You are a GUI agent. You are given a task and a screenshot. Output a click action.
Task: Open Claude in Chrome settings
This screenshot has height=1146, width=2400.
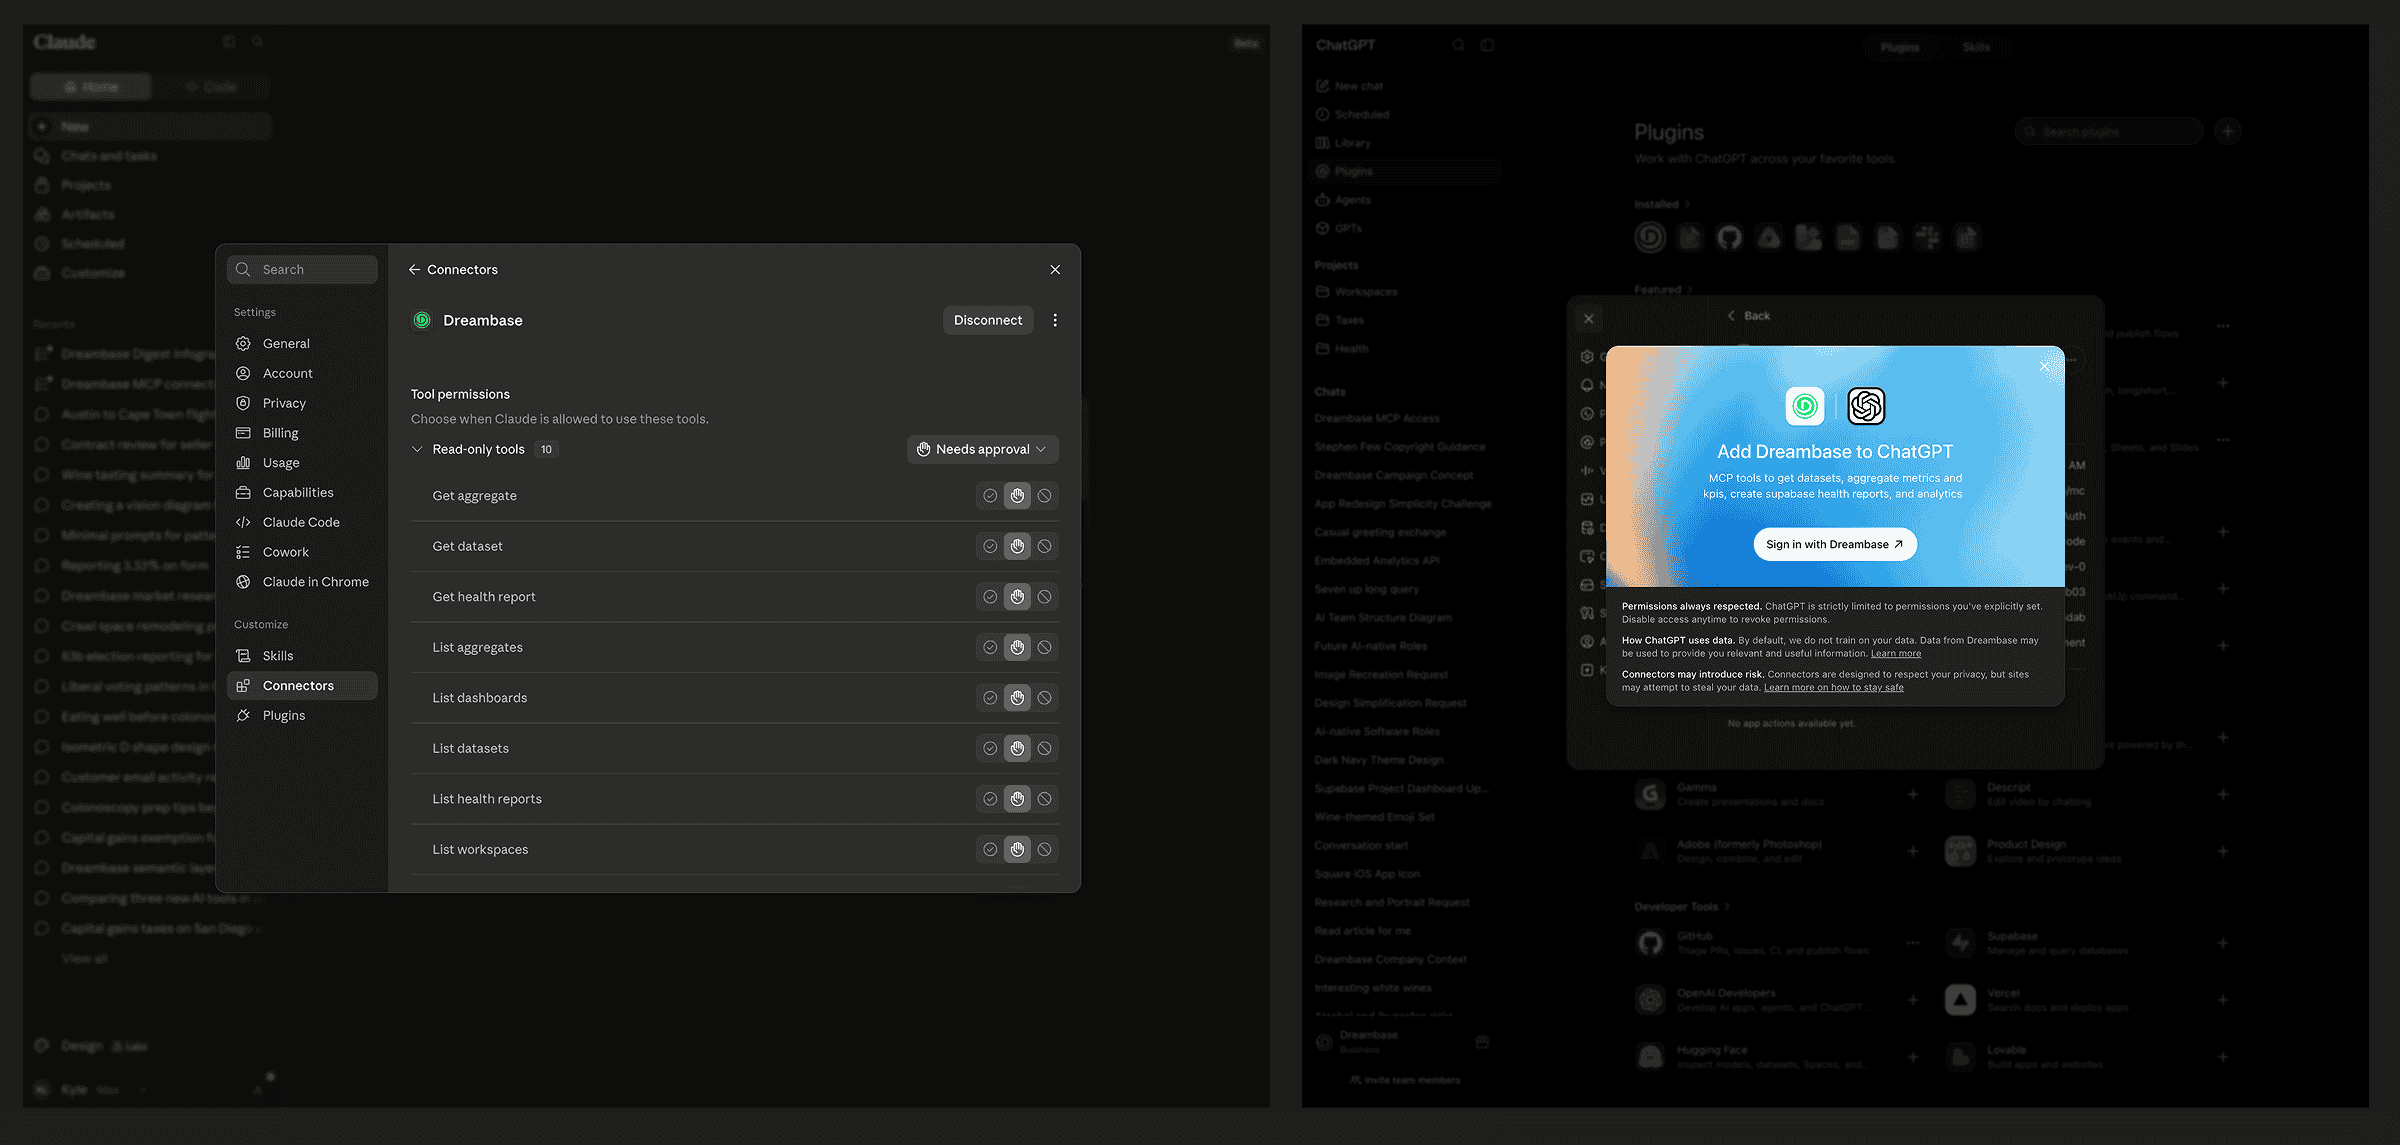point(302,582)
